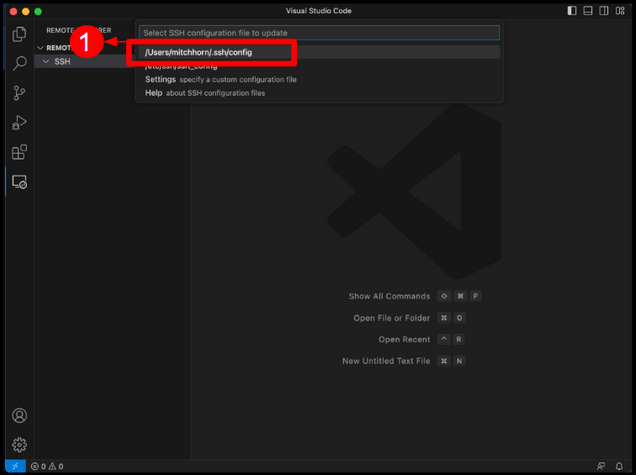Viewport: 636px width, 475px height.
Task: Choose Help about SSH configuration files
Action: click(319, 93)
